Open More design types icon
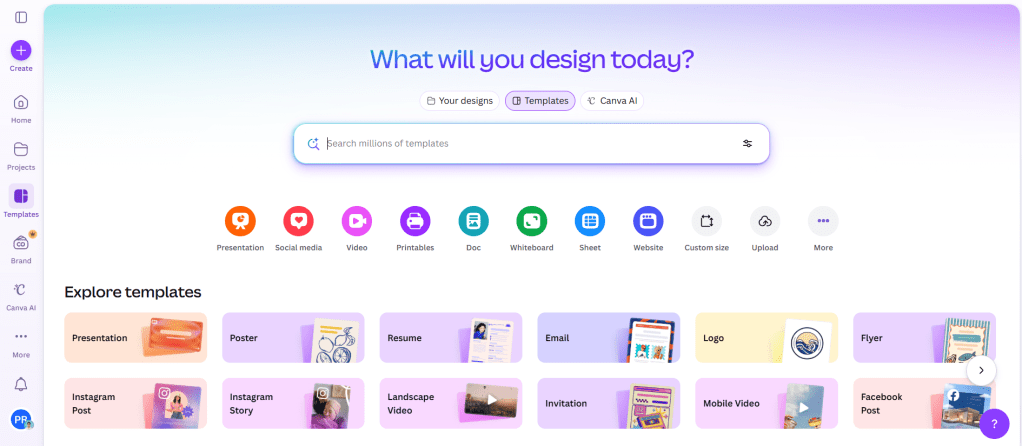Viewport: 1022px width, 446px height. 823,222
